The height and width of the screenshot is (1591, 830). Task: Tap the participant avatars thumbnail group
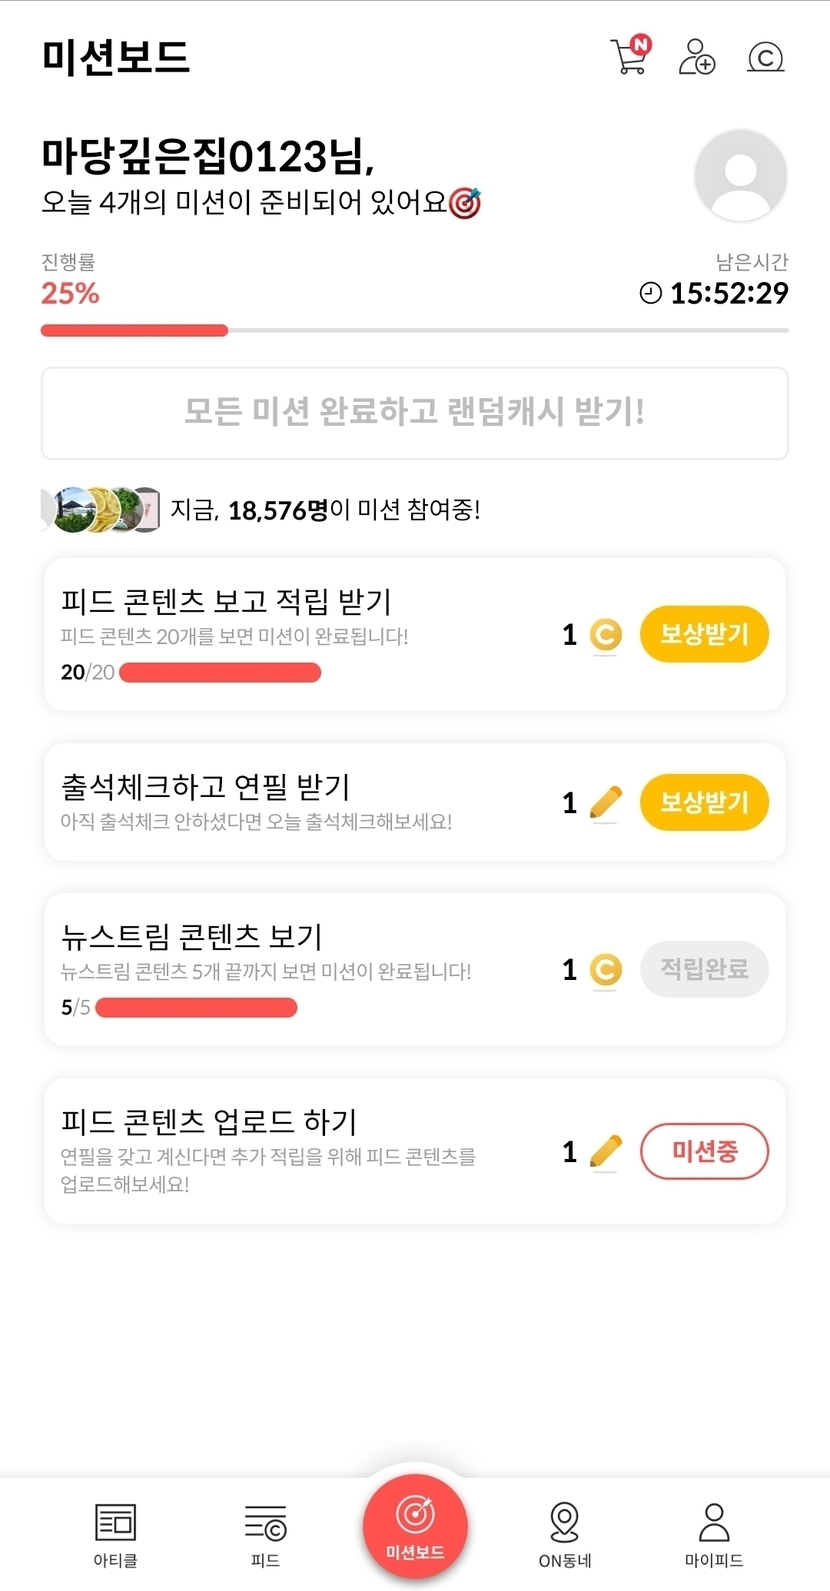[x=102, y=510]
